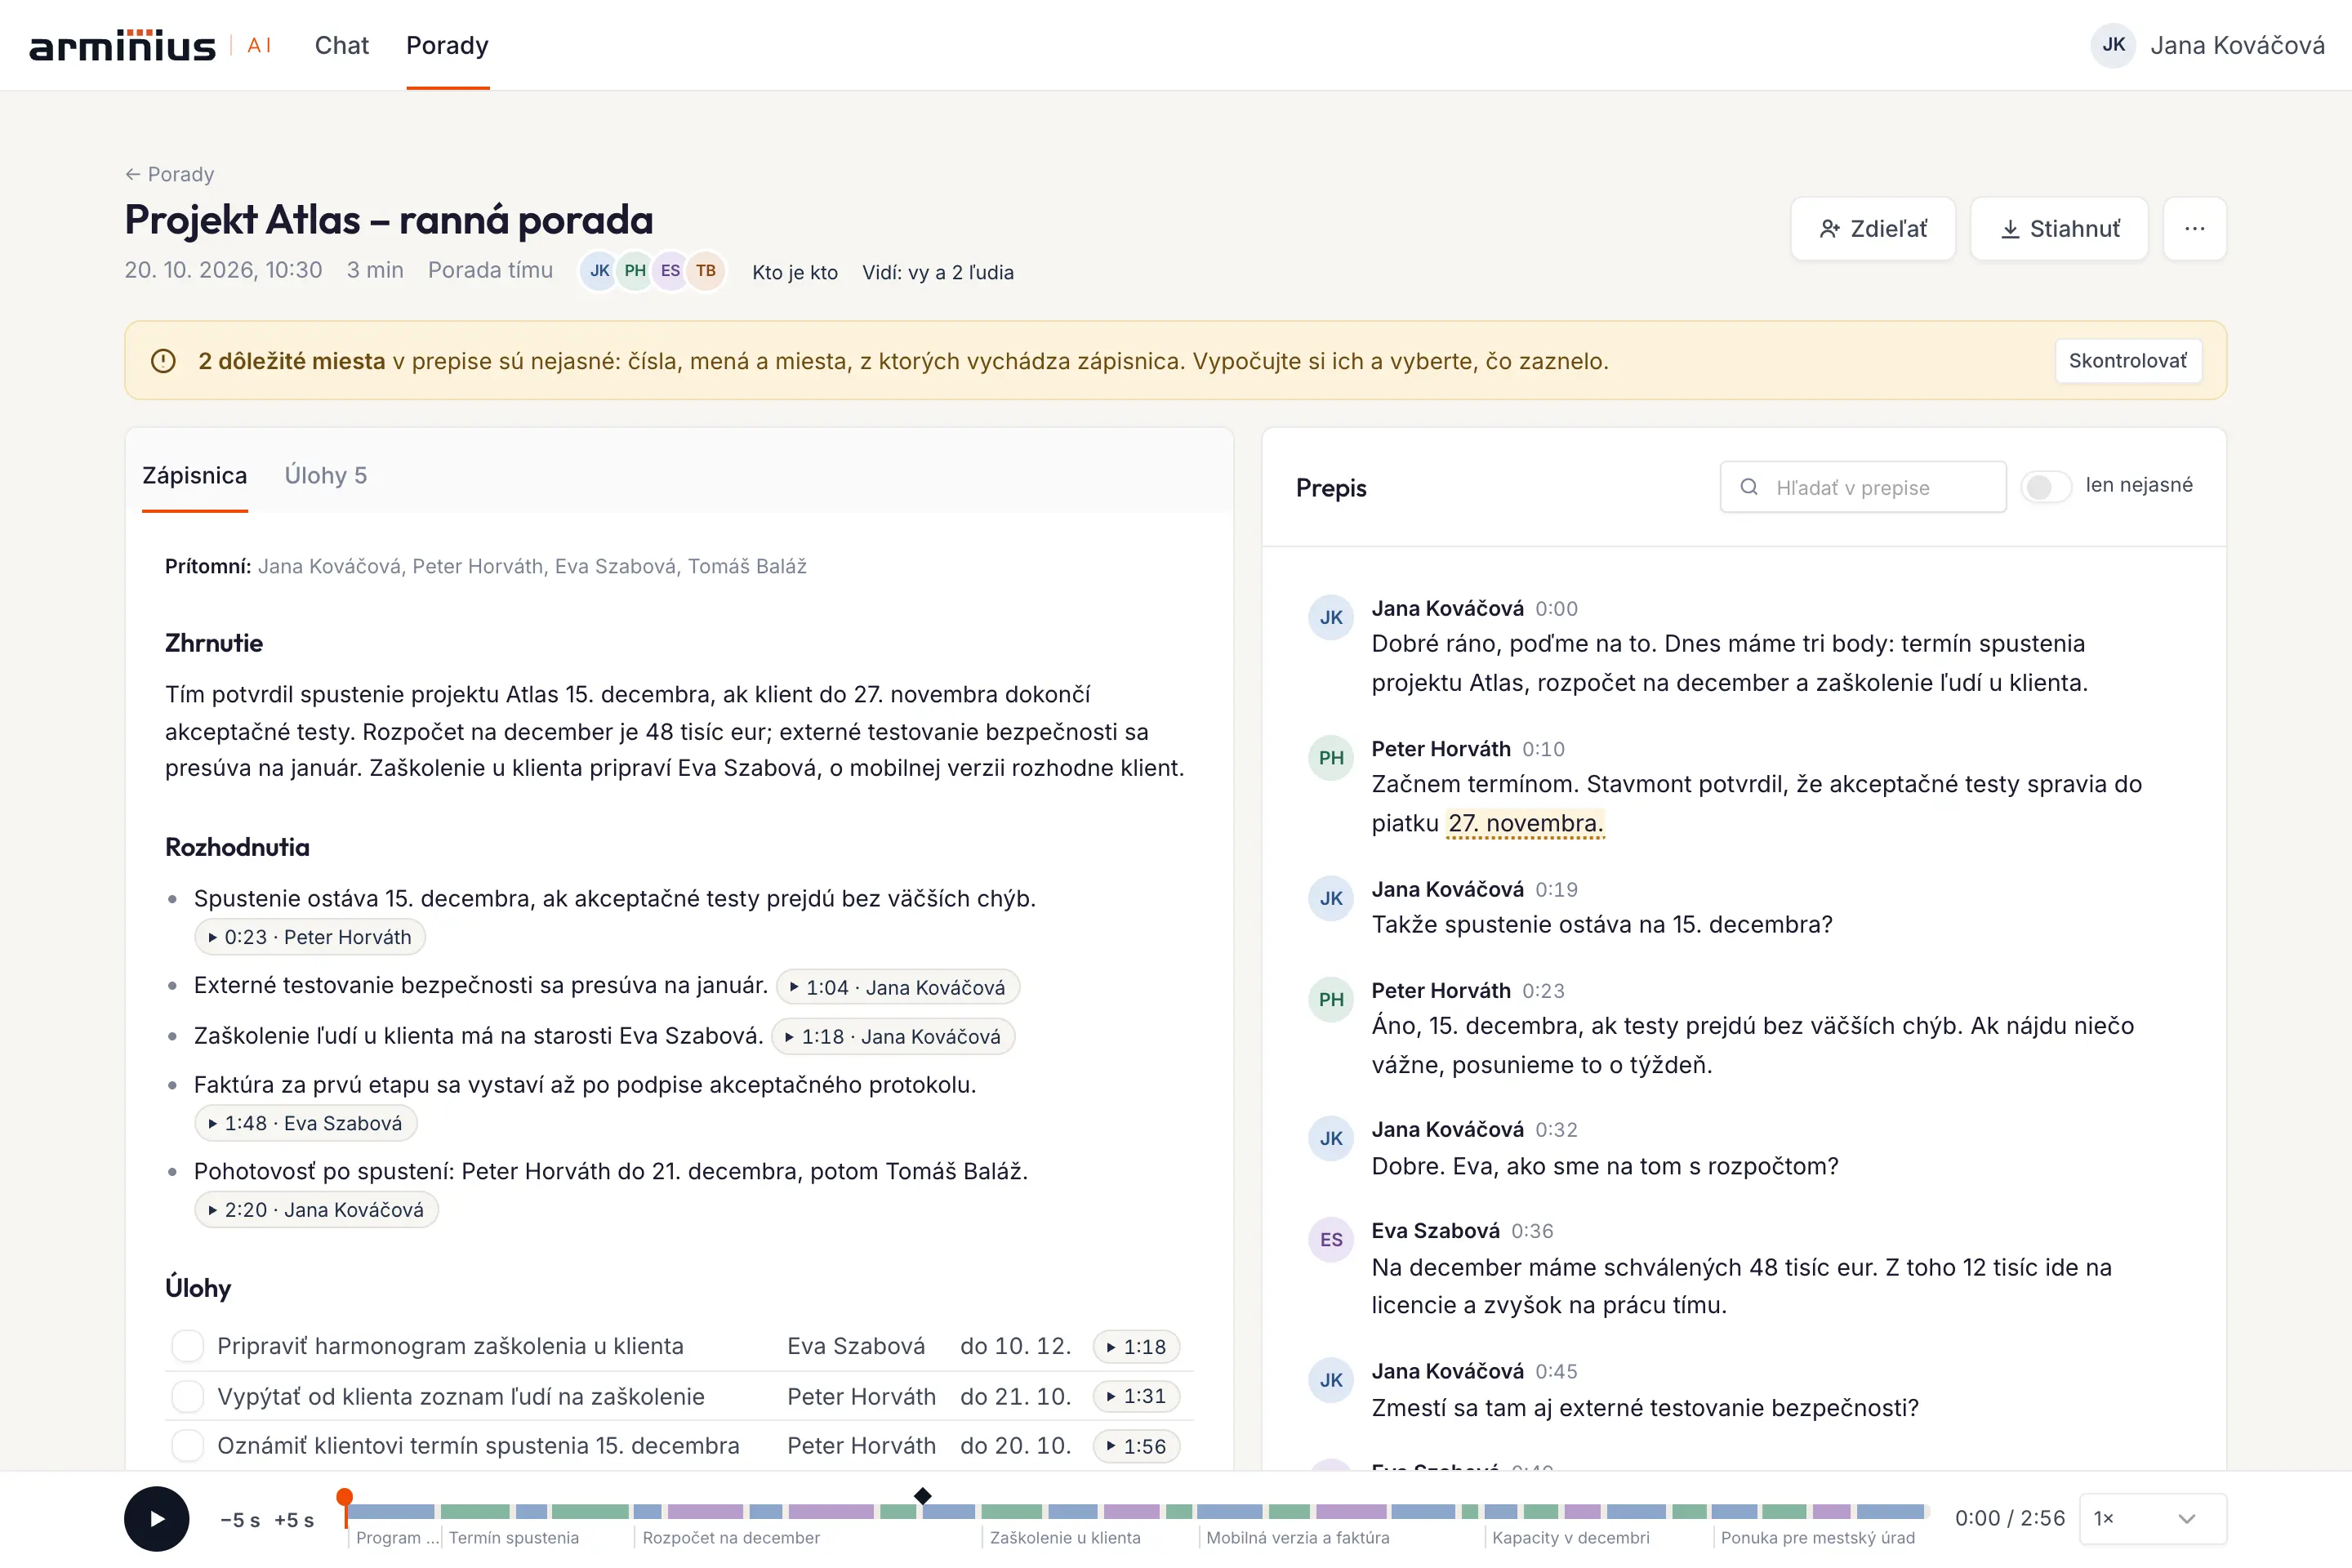Image resolution: width=2352 pixels, height=1568 pixels.
Task: Skip forward with +5 s
Action: point(294,1520)
